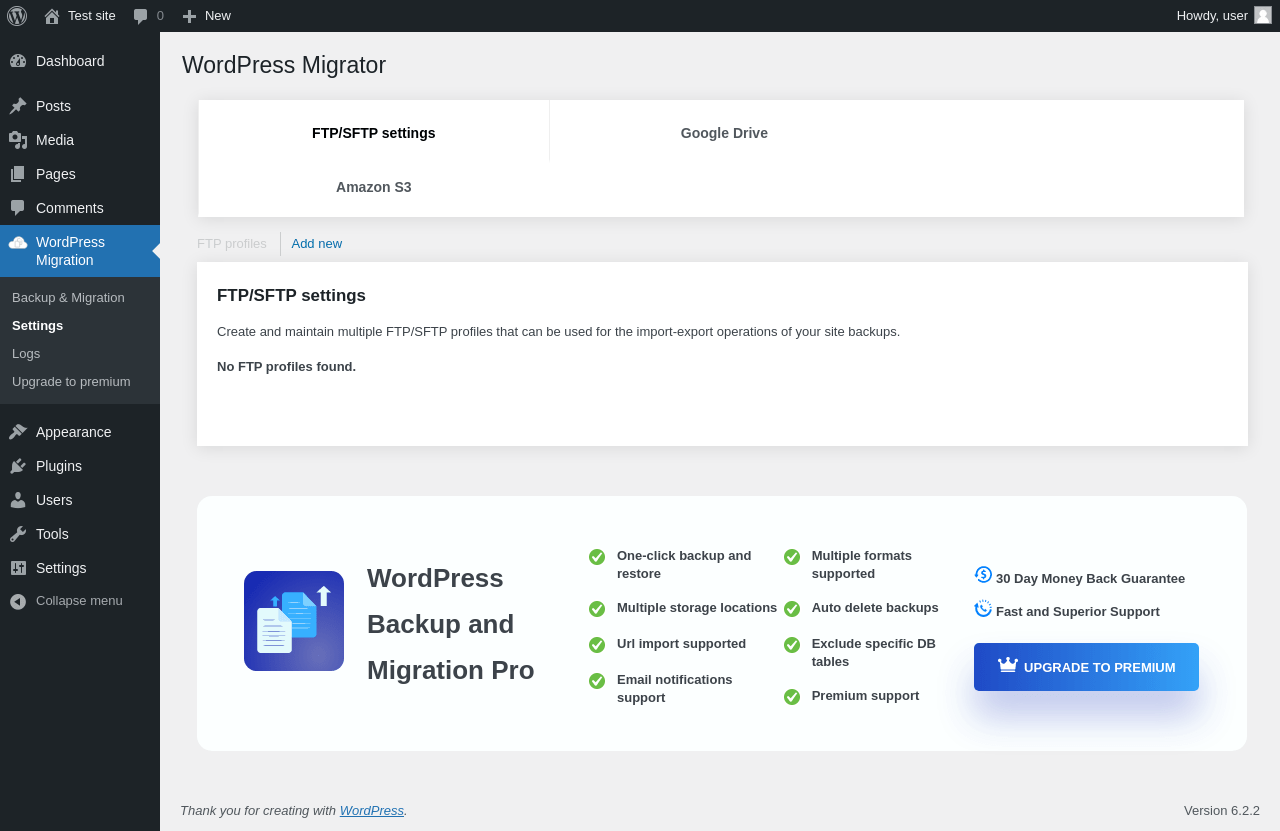The image size is (1280, 831).
Task: Switch to the Amazon S3 tab
Action: (x=374, y=187)
